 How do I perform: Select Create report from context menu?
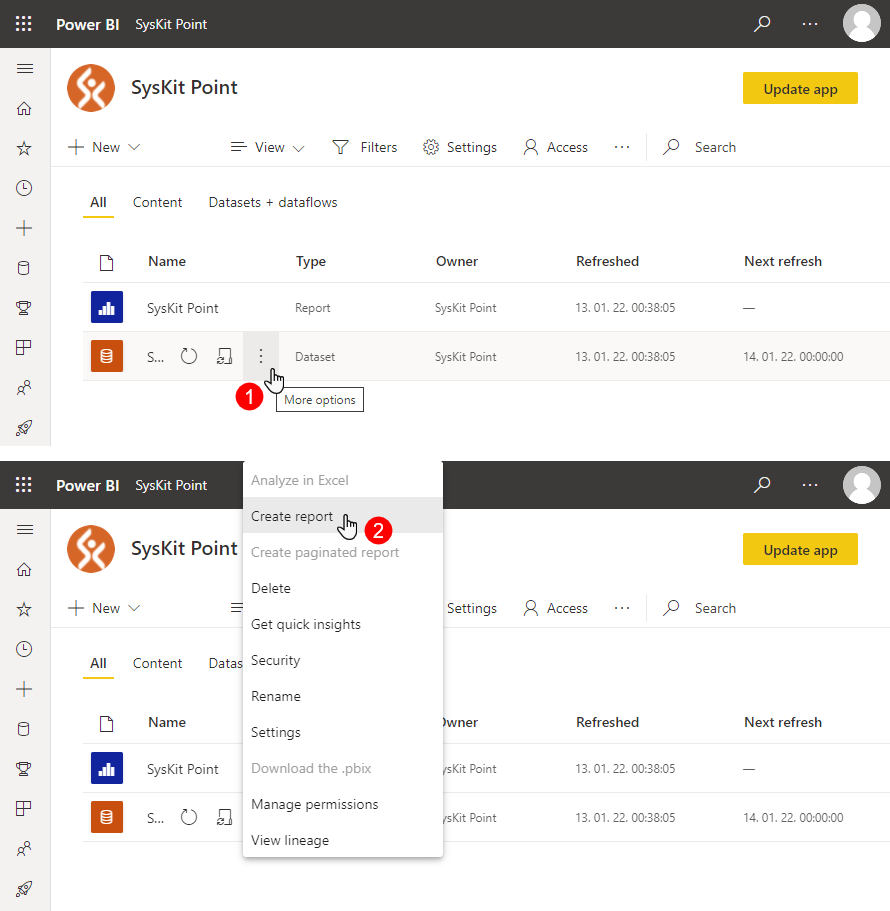coord(343,515)
